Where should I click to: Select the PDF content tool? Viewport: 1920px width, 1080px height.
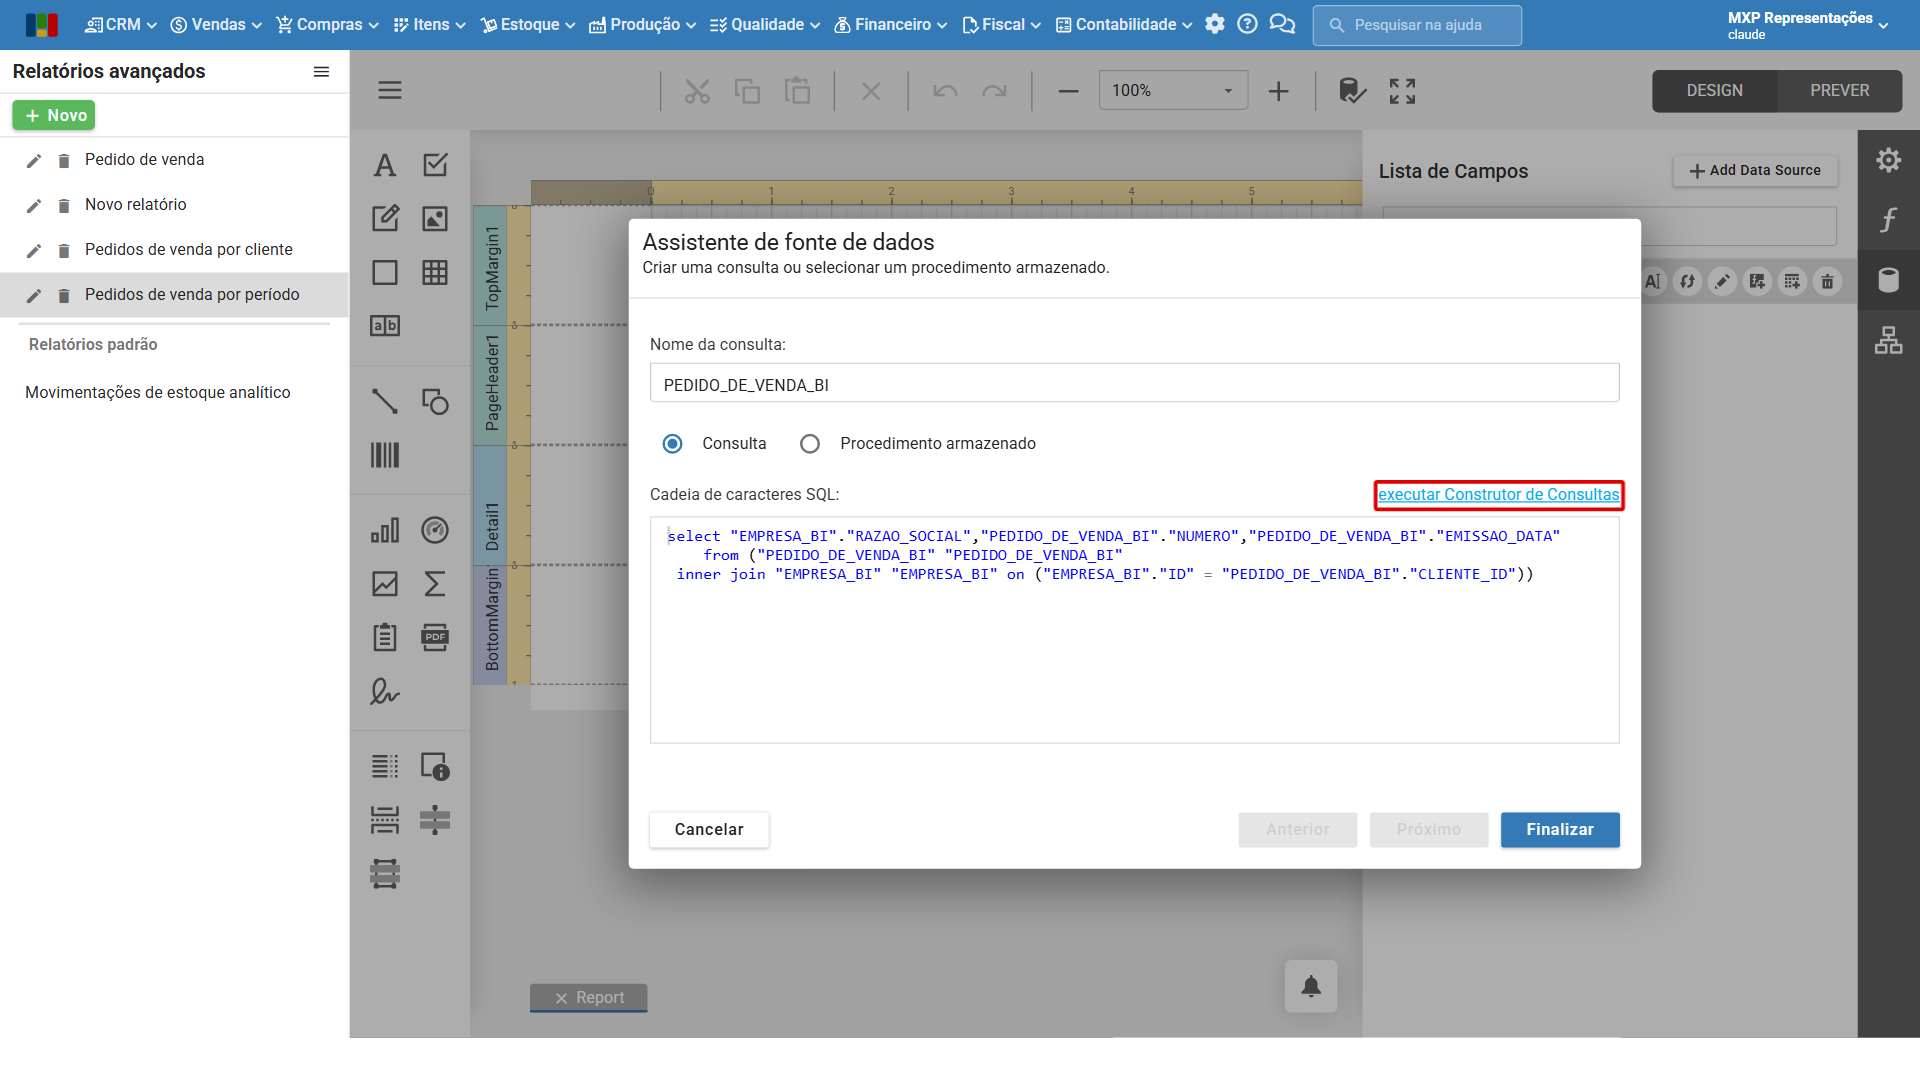(x=435, y=638)
